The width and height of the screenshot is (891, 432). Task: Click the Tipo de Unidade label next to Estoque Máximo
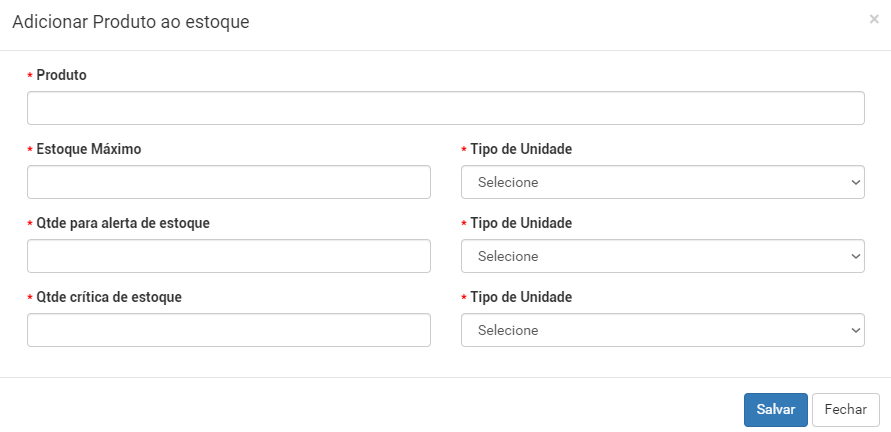521,149
